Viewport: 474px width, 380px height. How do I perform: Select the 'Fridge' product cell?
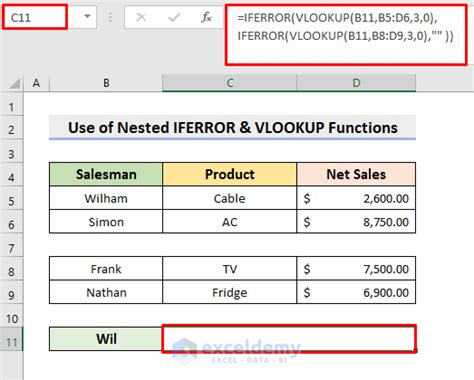[x=230, y=292]
